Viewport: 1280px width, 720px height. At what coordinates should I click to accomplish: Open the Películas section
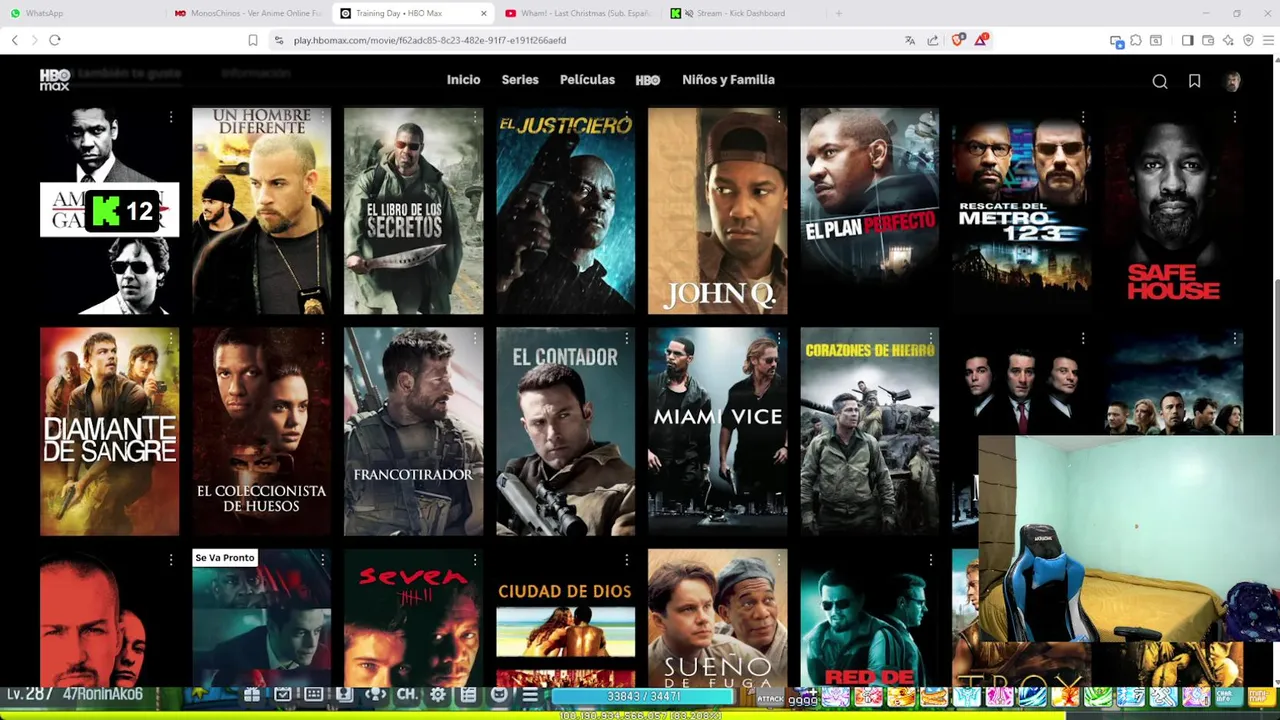tap(587, 80)
